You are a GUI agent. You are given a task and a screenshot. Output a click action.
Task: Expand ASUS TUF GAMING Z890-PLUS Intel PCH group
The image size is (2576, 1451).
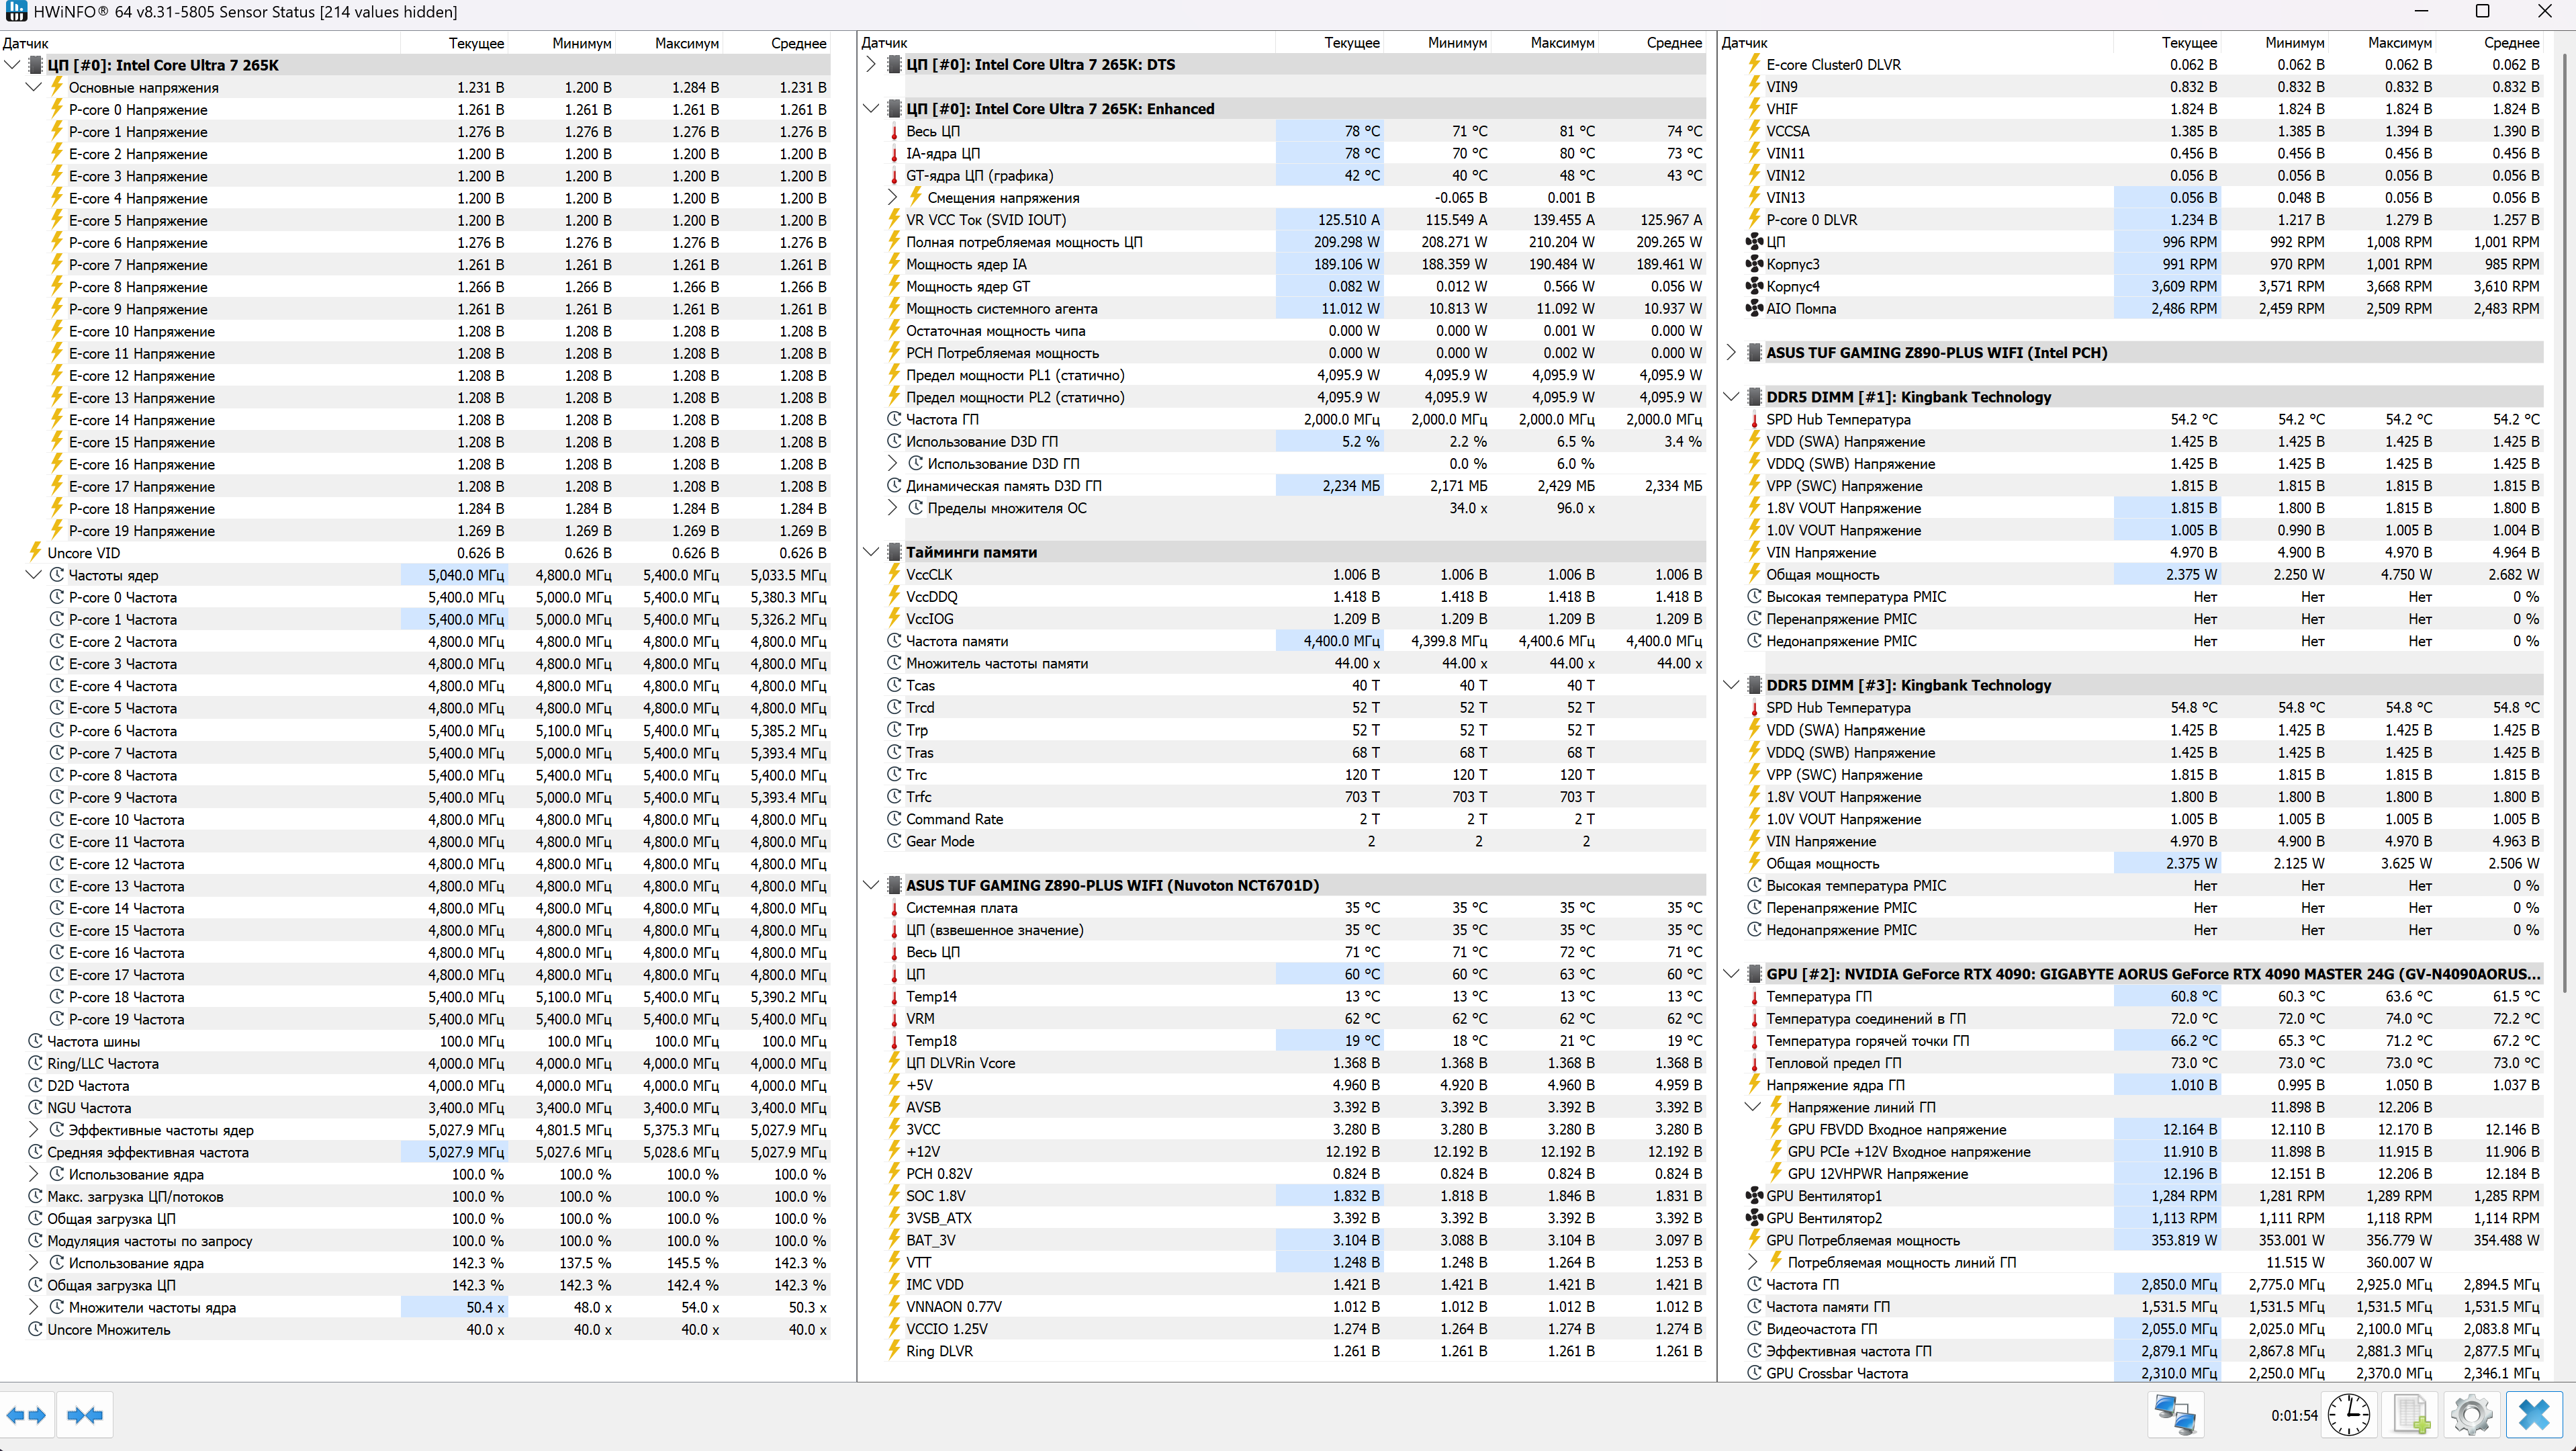1731,352
